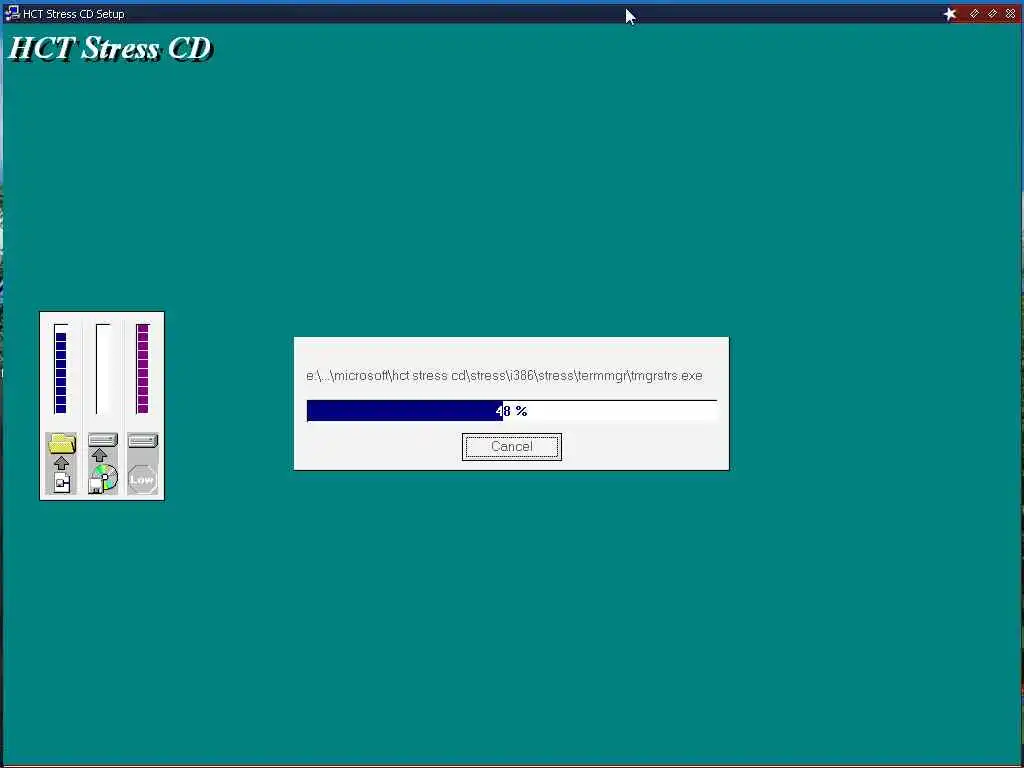Click the file path ending in tmgrstrs.exe
Screen dimensions: 1024x768
click(504, 376)
